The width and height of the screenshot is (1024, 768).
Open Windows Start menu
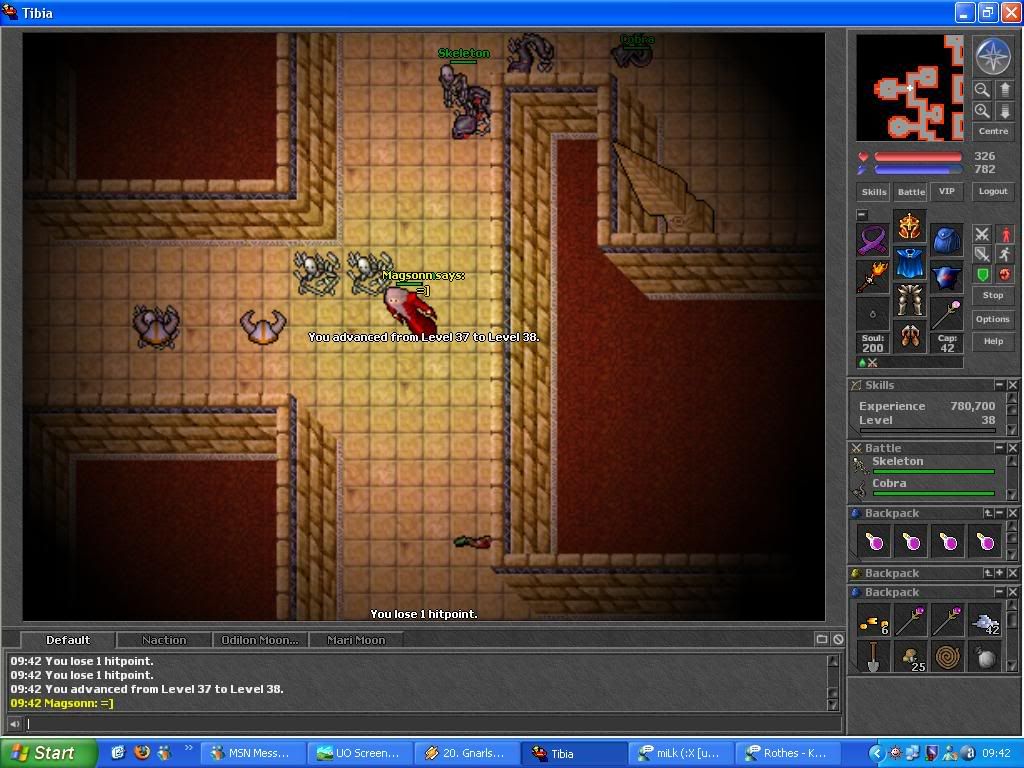point(48,753)
